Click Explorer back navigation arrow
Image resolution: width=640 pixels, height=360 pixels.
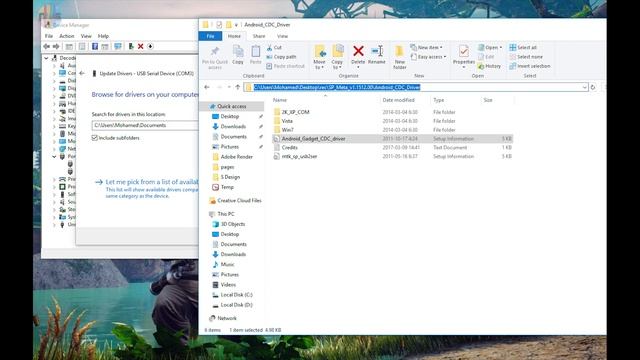(x=207, y=87)
